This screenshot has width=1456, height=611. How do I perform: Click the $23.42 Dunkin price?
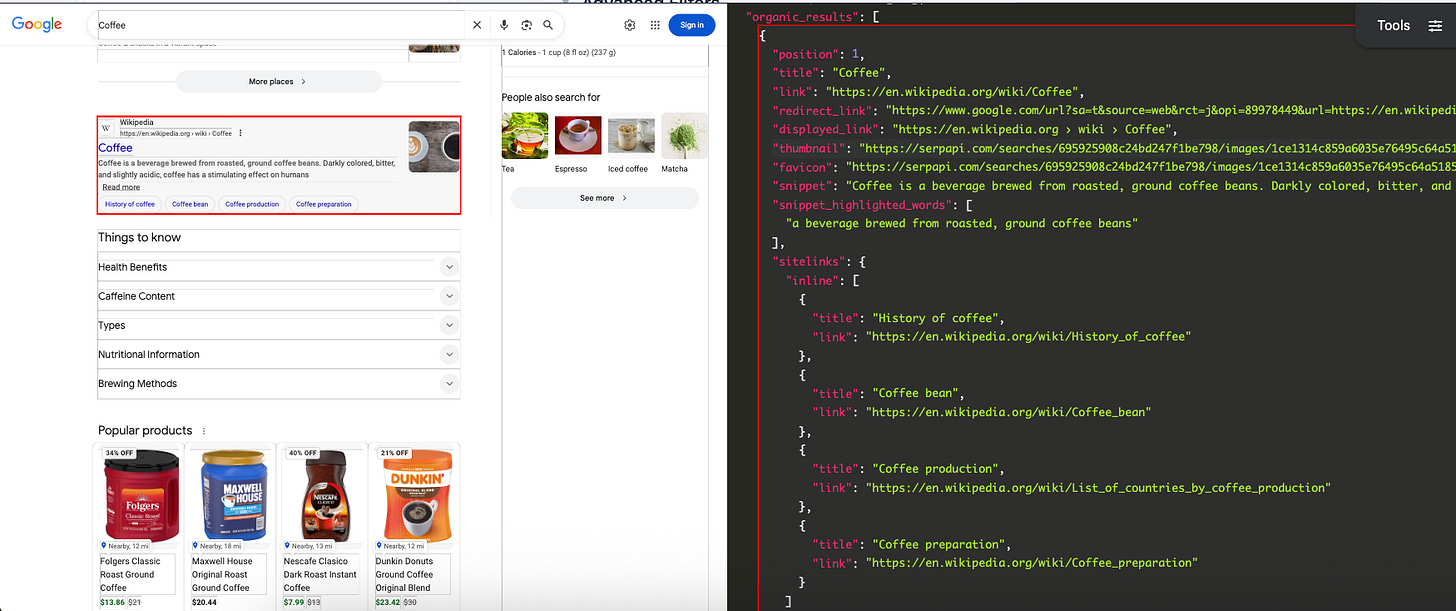point(388,603)
